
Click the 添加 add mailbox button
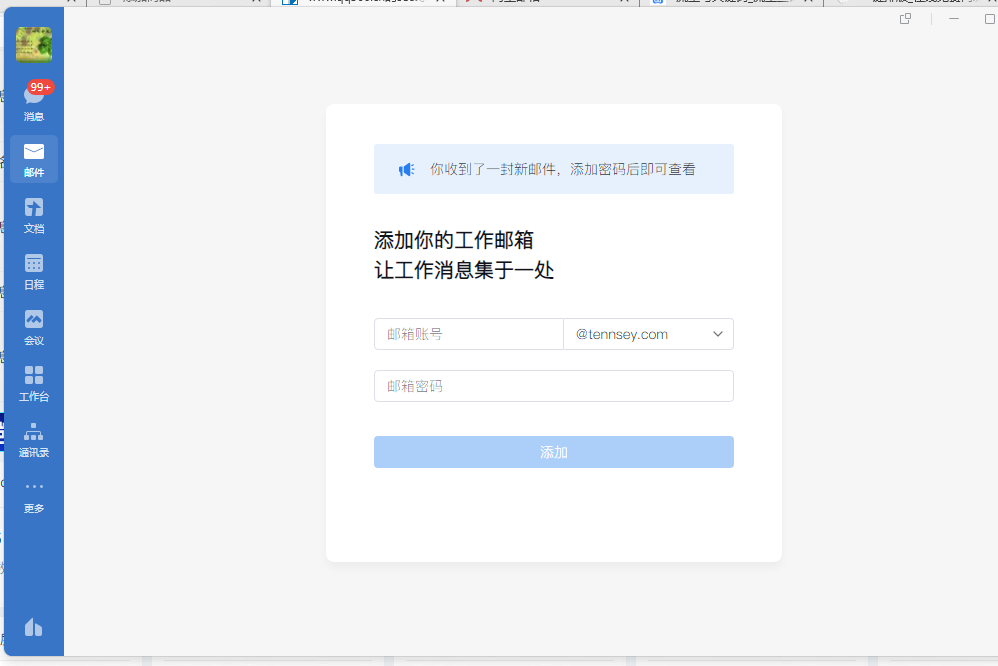[x=553, y=452]
